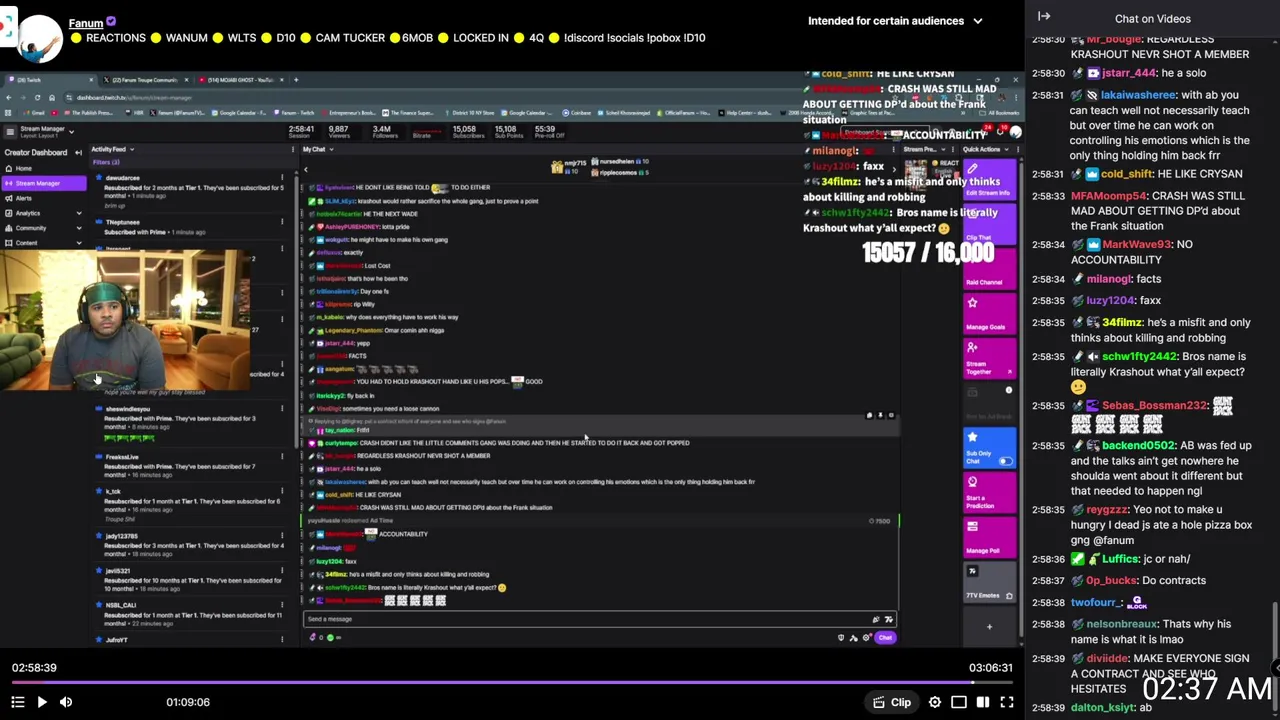Viewport: 1280px width, 720px height.
Task: Play the paused video
Action: [x=41, y=702]
